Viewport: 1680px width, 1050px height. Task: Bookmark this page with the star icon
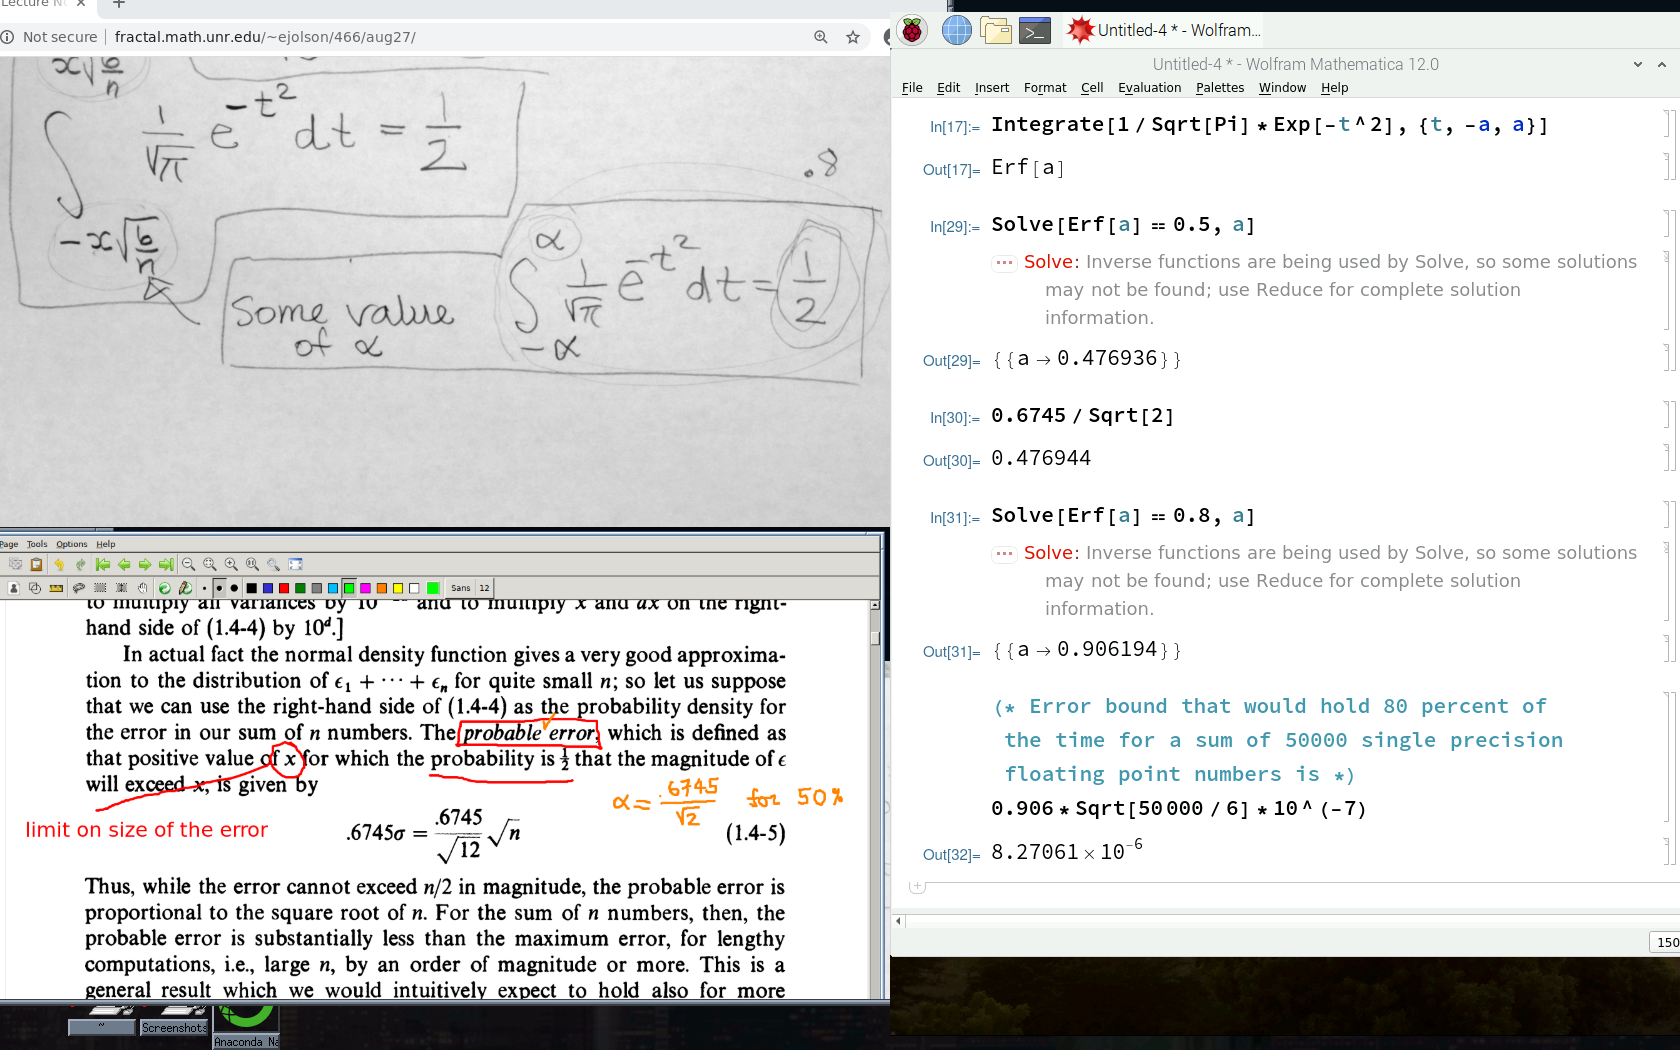pos(853,37)
